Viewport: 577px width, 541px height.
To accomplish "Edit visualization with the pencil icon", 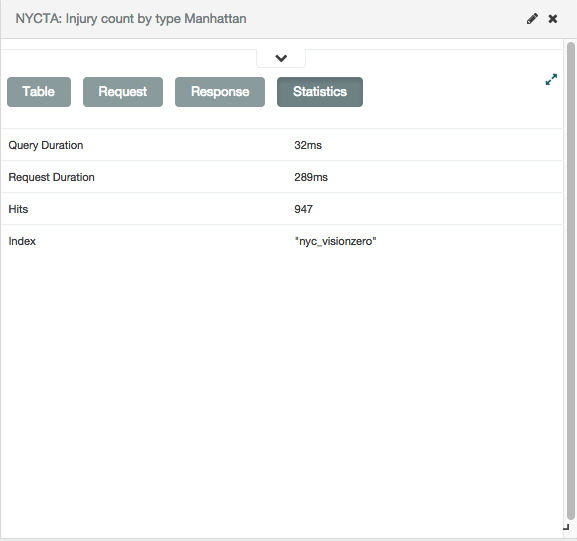I will point(532,19).
